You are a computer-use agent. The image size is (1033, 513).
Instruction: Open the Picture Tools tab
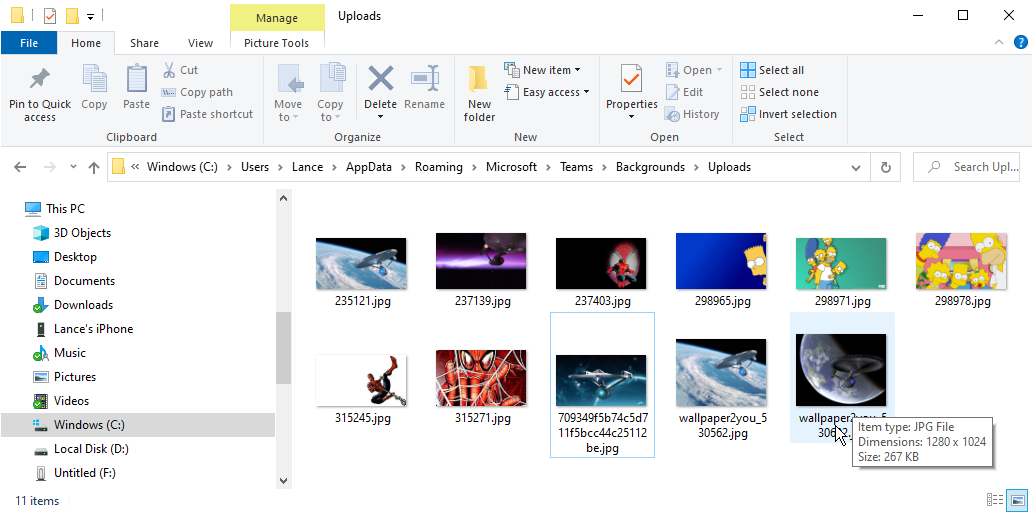click(x=277, y=43)
